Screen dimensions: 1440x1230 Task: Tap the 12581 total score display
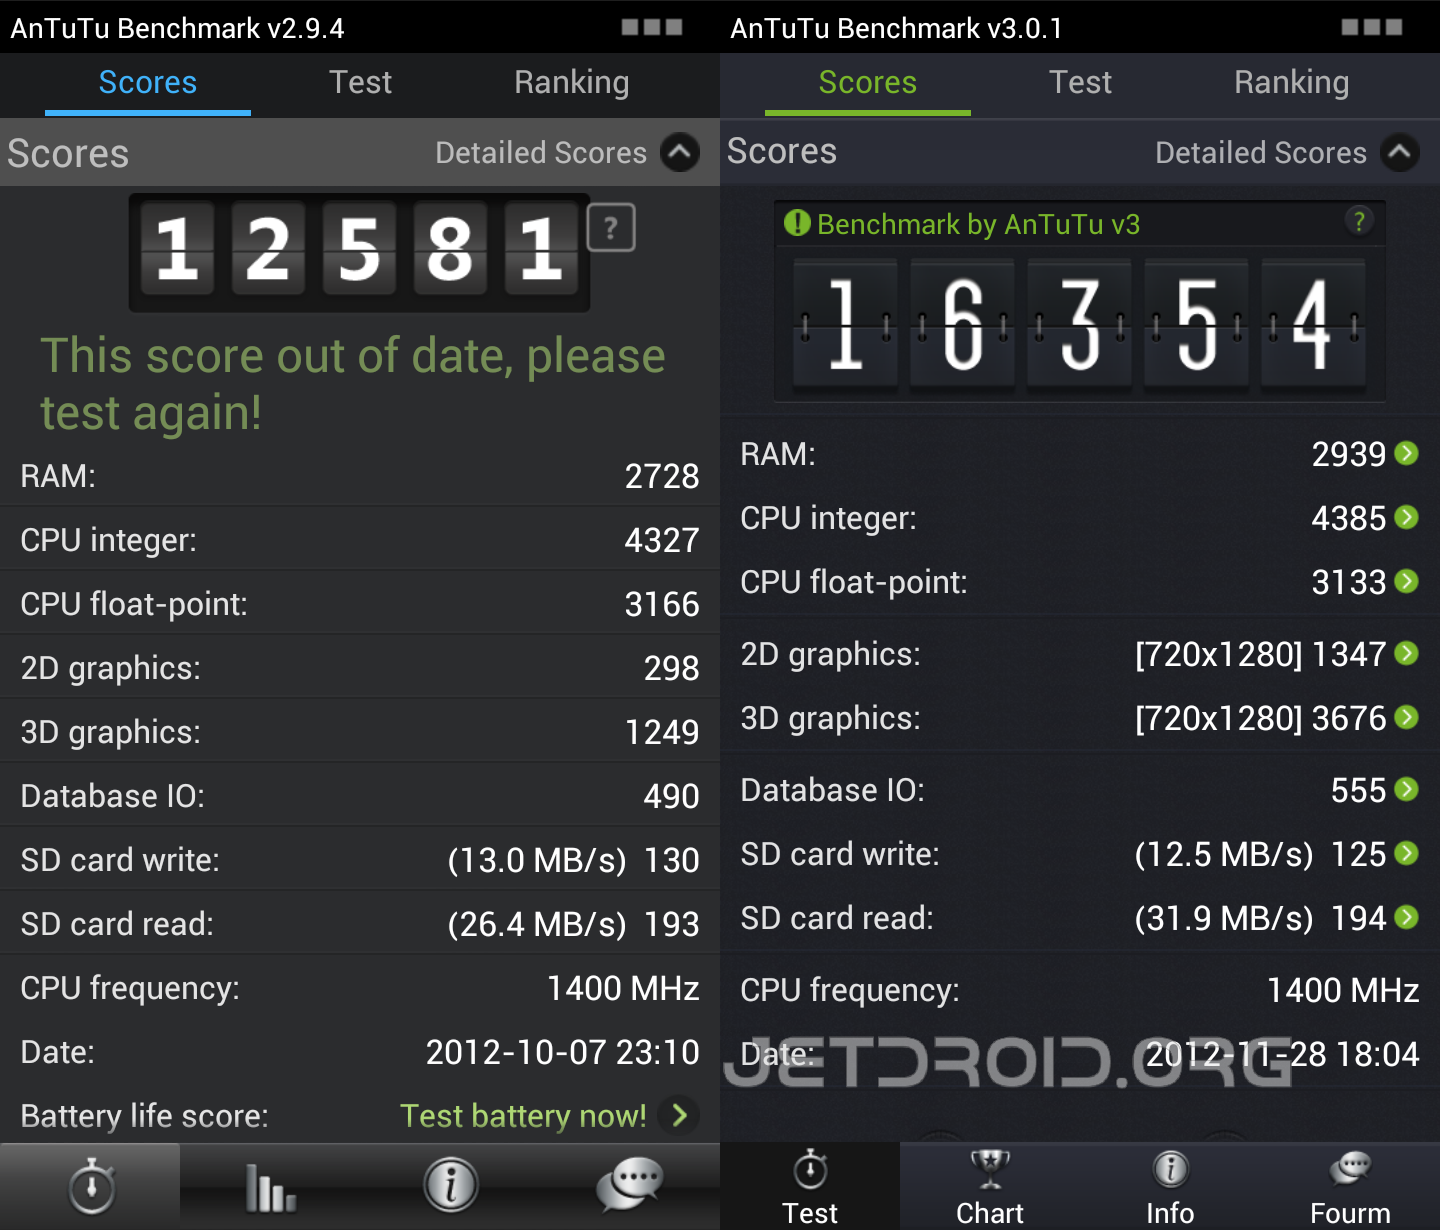[359, 251]
